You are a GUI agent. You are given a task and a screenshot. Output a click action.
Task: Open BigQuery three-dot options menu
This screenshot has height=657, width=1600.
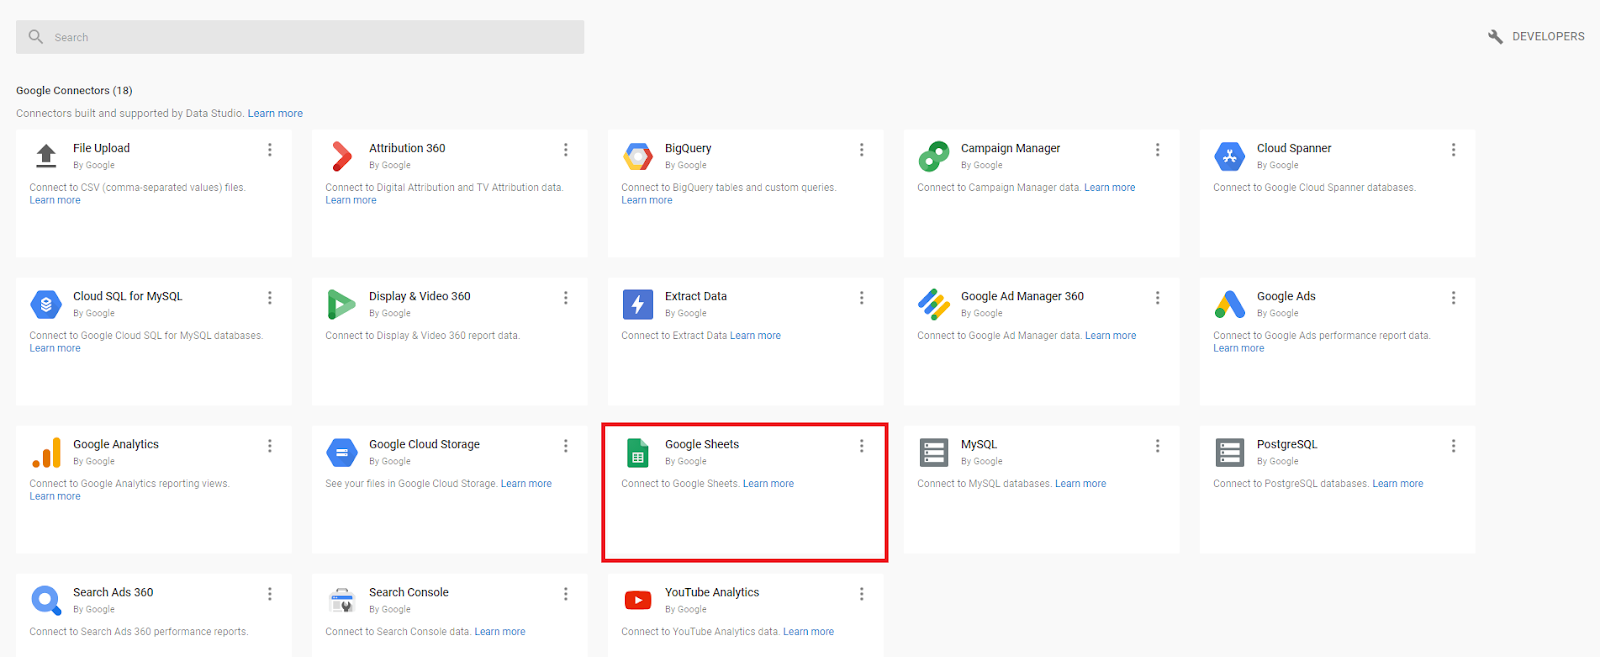click(x=861, y=149)
